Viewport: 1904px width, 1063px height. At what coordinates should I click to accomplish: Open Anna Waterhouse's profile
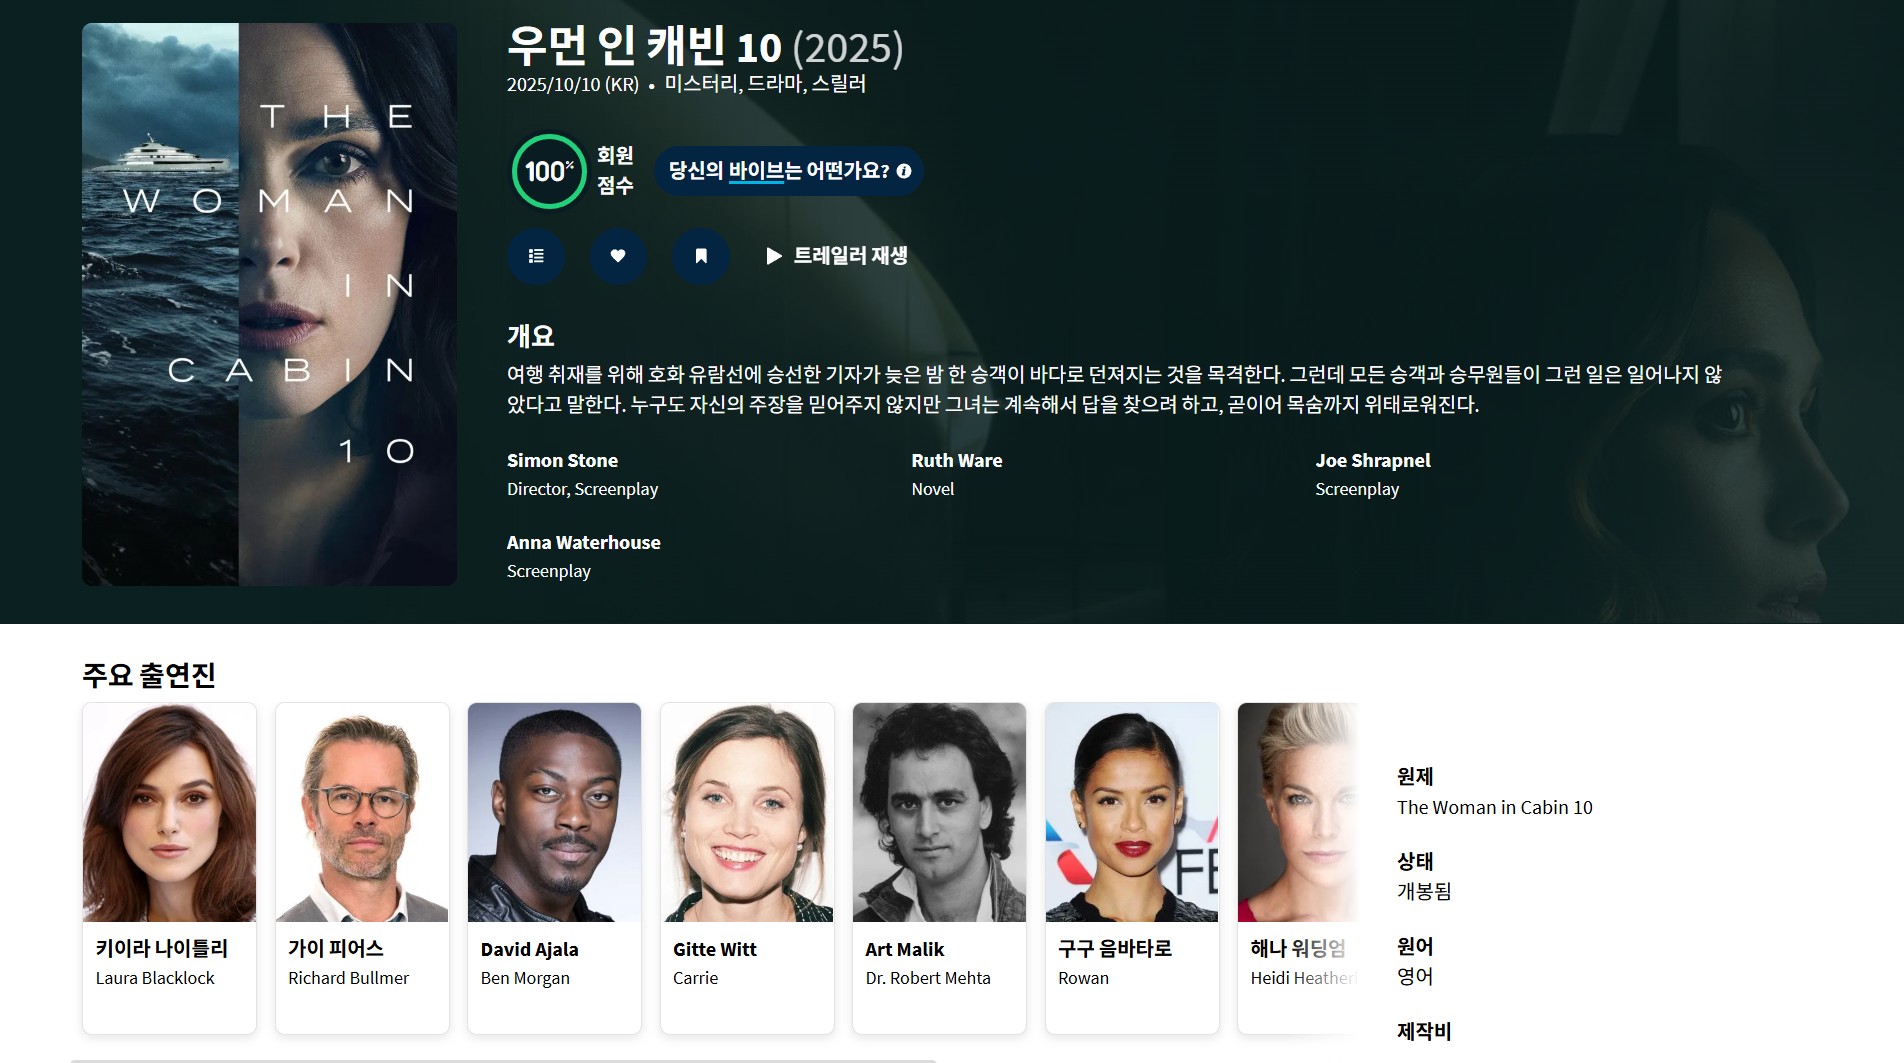(x=583, y=543)
